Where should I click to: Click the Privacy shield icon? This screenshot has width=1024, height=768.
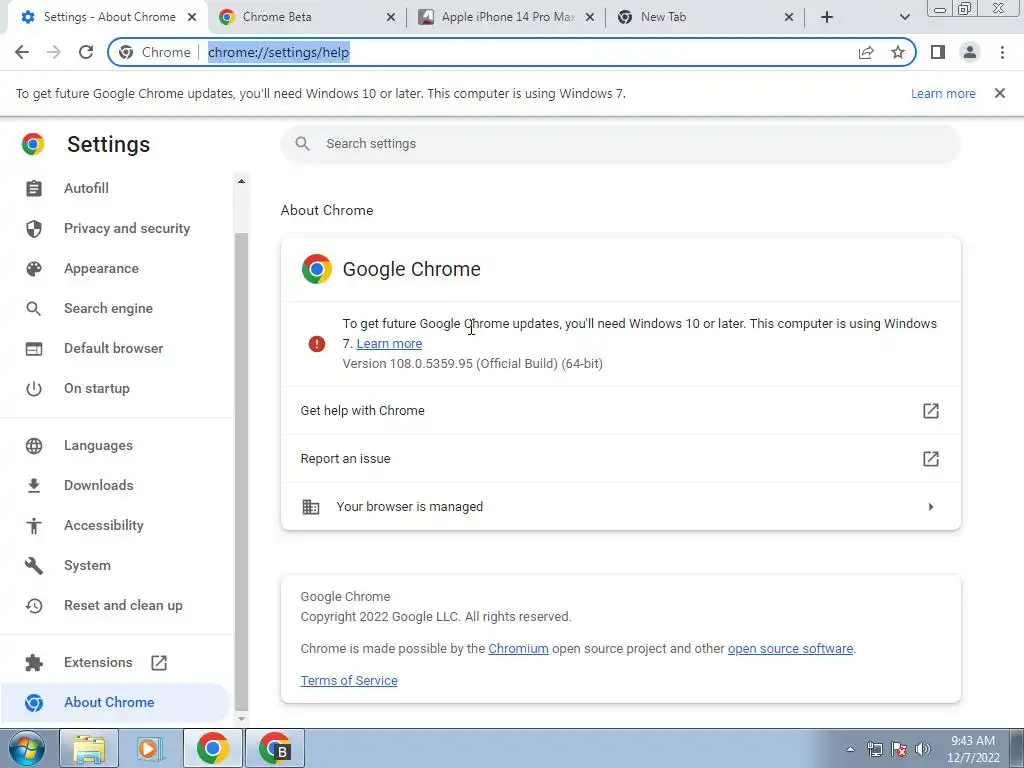[x=34, y=229]
